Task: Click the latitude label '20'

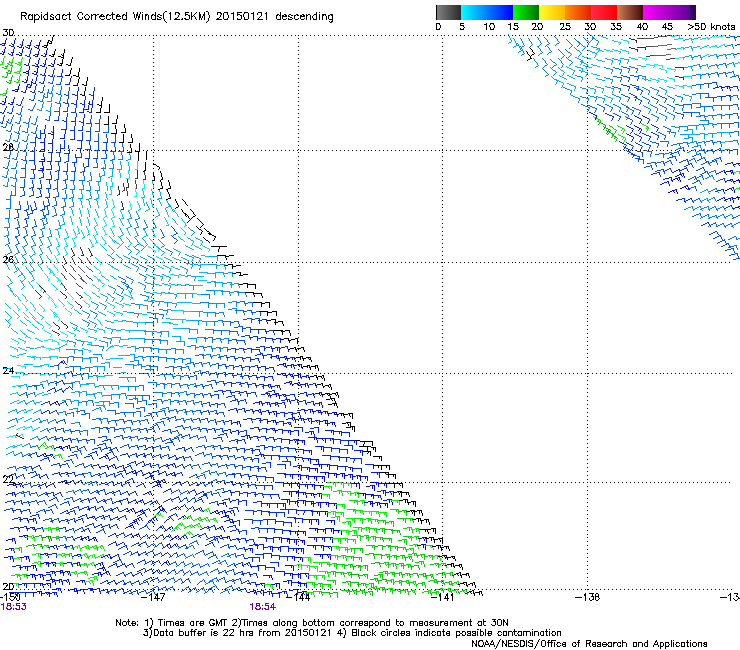Action: click(8, 586)
